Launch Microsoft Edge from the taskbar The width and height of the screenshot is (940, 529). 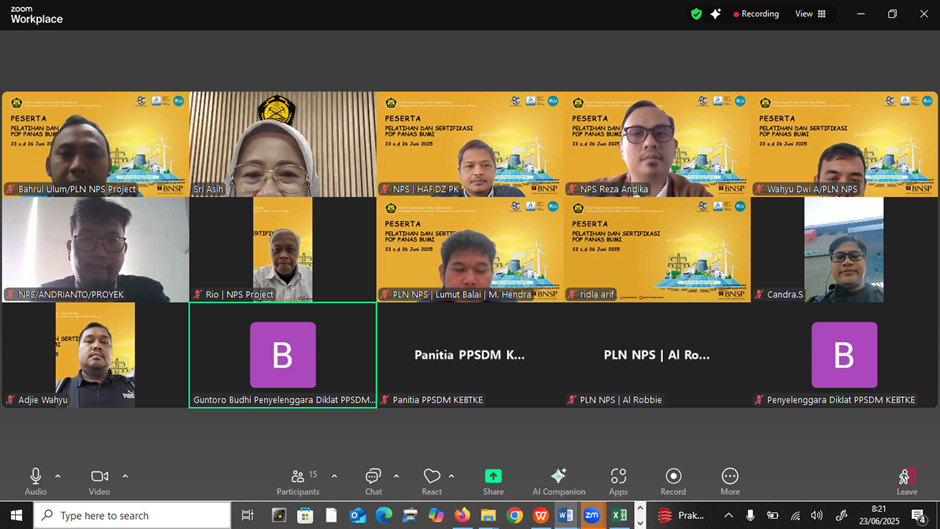384,515
